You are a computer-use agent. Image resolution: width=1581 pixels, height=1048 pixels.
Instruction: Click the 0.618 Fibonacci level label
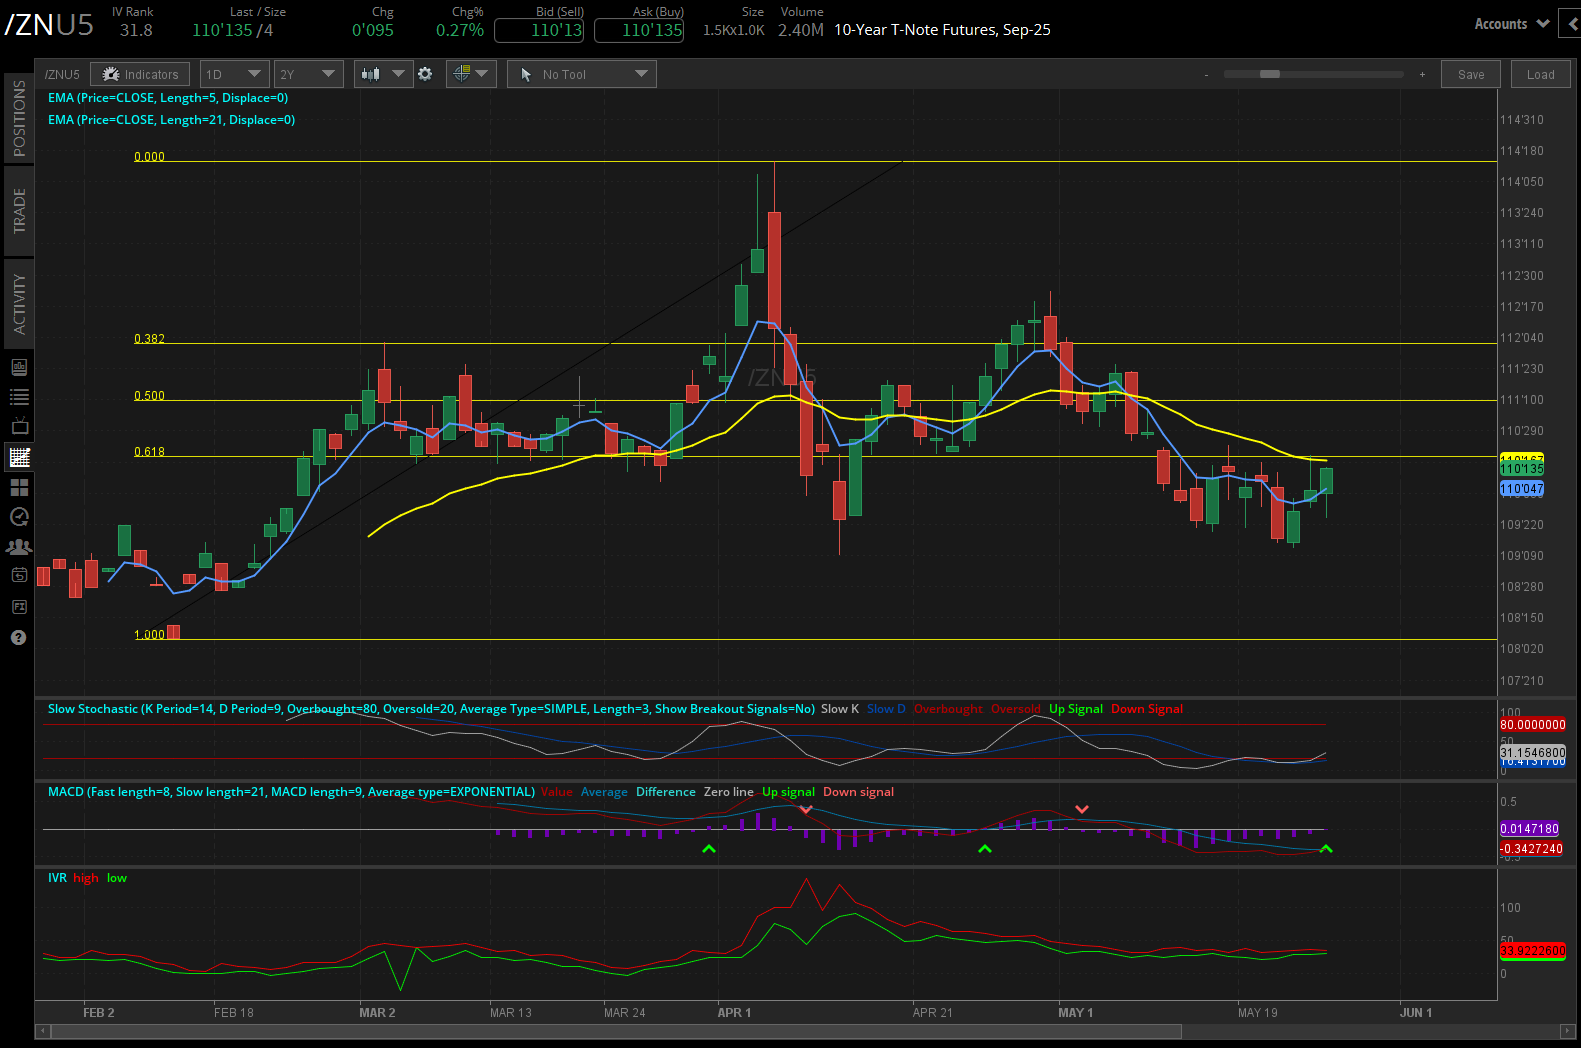[x=149, y=452]
